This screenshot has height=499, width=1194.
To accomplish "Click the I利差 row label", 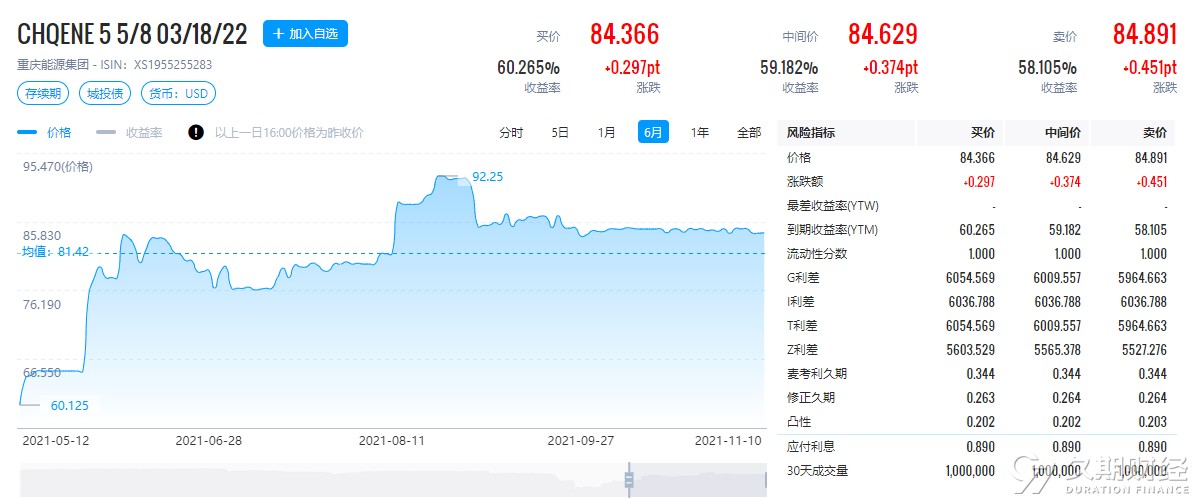I will pyautogui.click(x=800, y=302).
